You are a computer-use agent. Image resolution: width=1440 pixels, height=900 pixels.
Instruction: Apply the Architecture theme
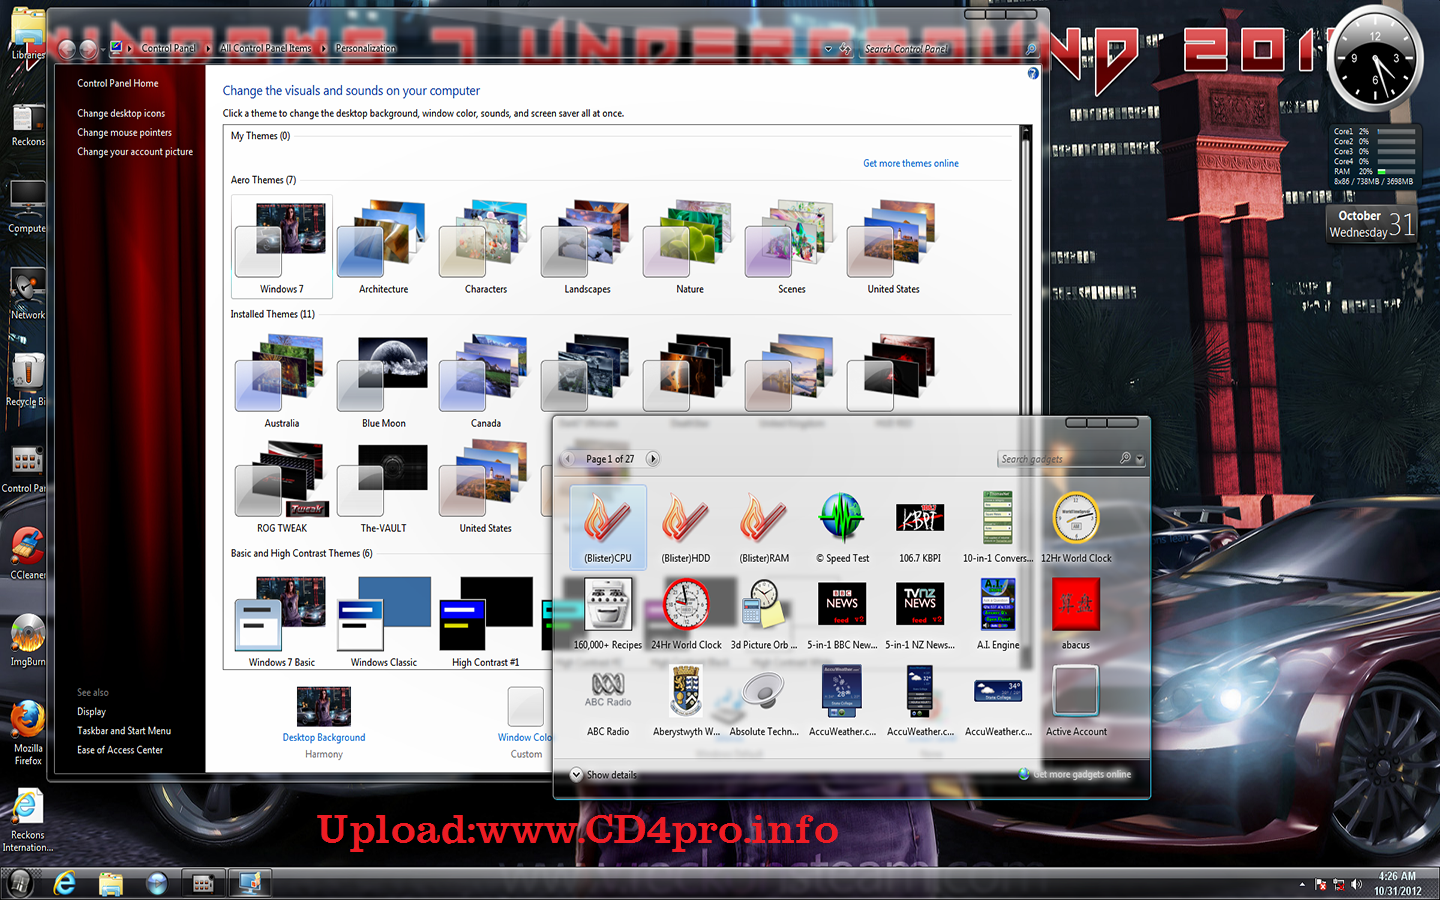pos(384,246)
